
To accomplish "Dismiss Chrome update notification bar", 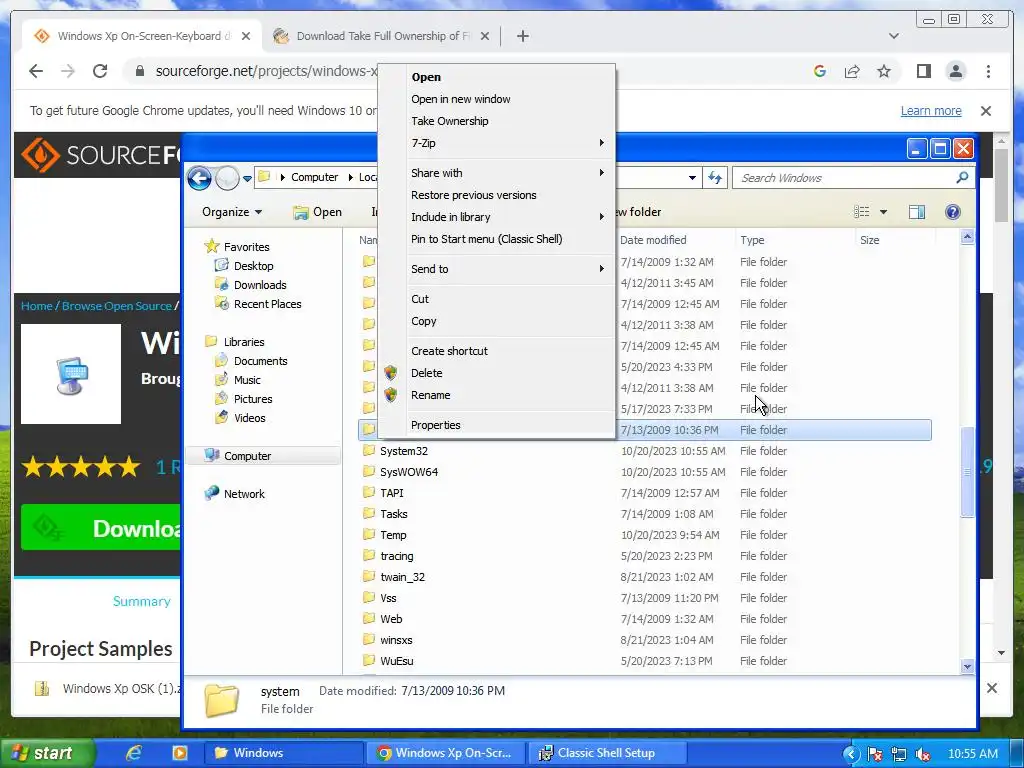I will 986,111.
